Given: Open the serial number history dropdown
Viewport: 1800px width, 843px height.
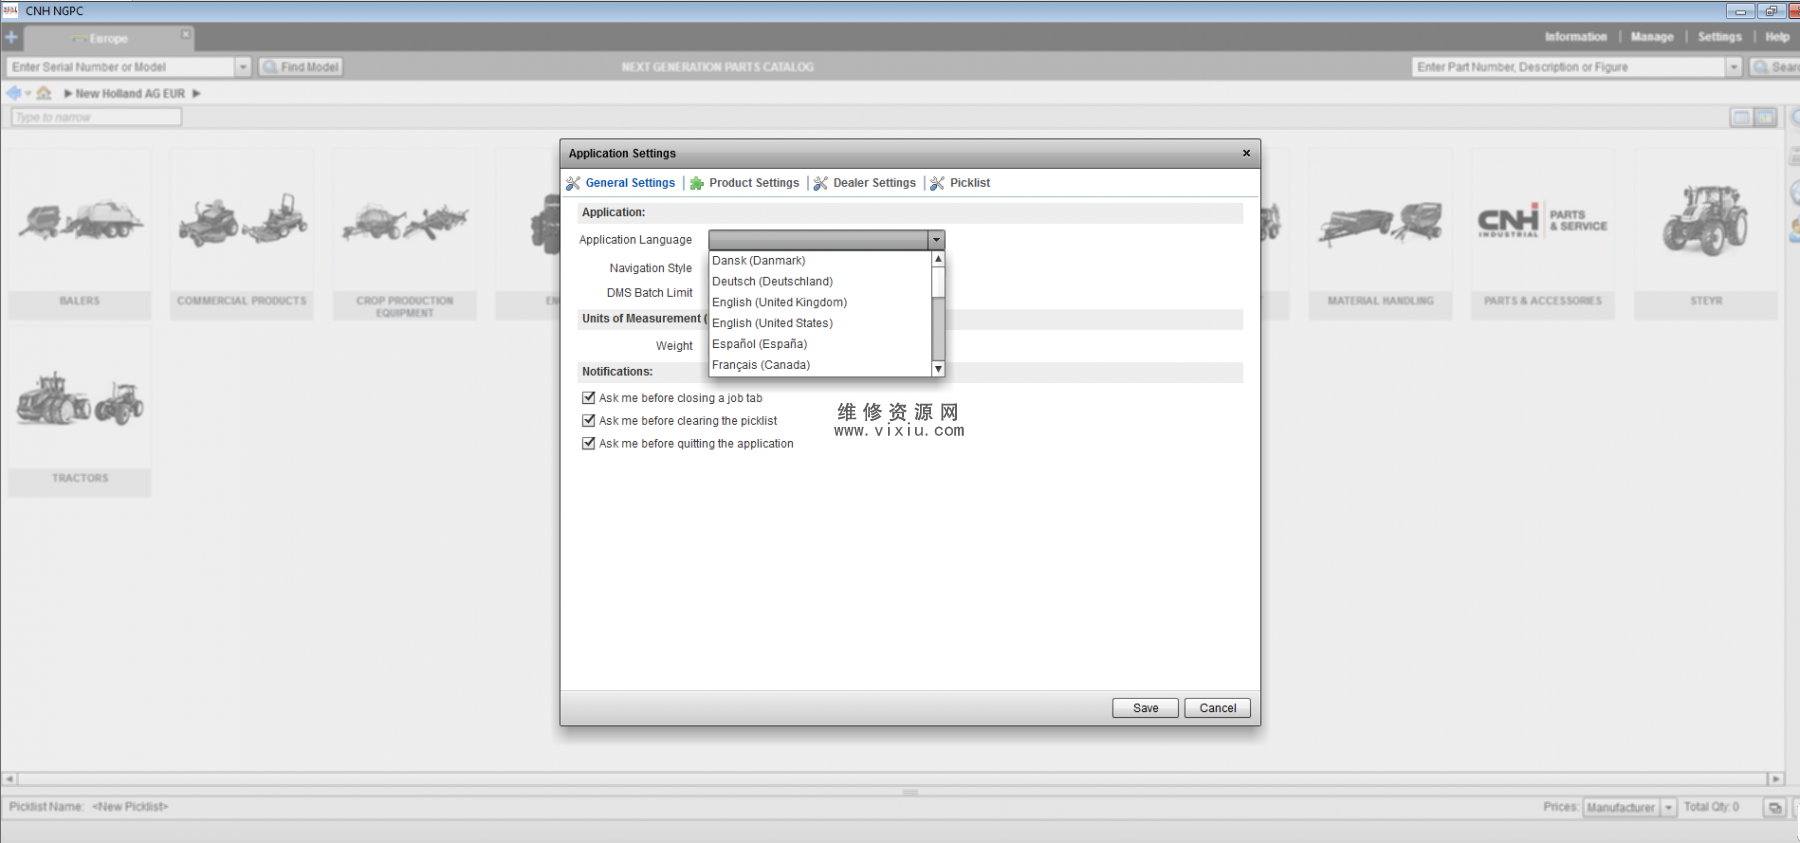Looking at the screenshot, I should coord(243,67).
